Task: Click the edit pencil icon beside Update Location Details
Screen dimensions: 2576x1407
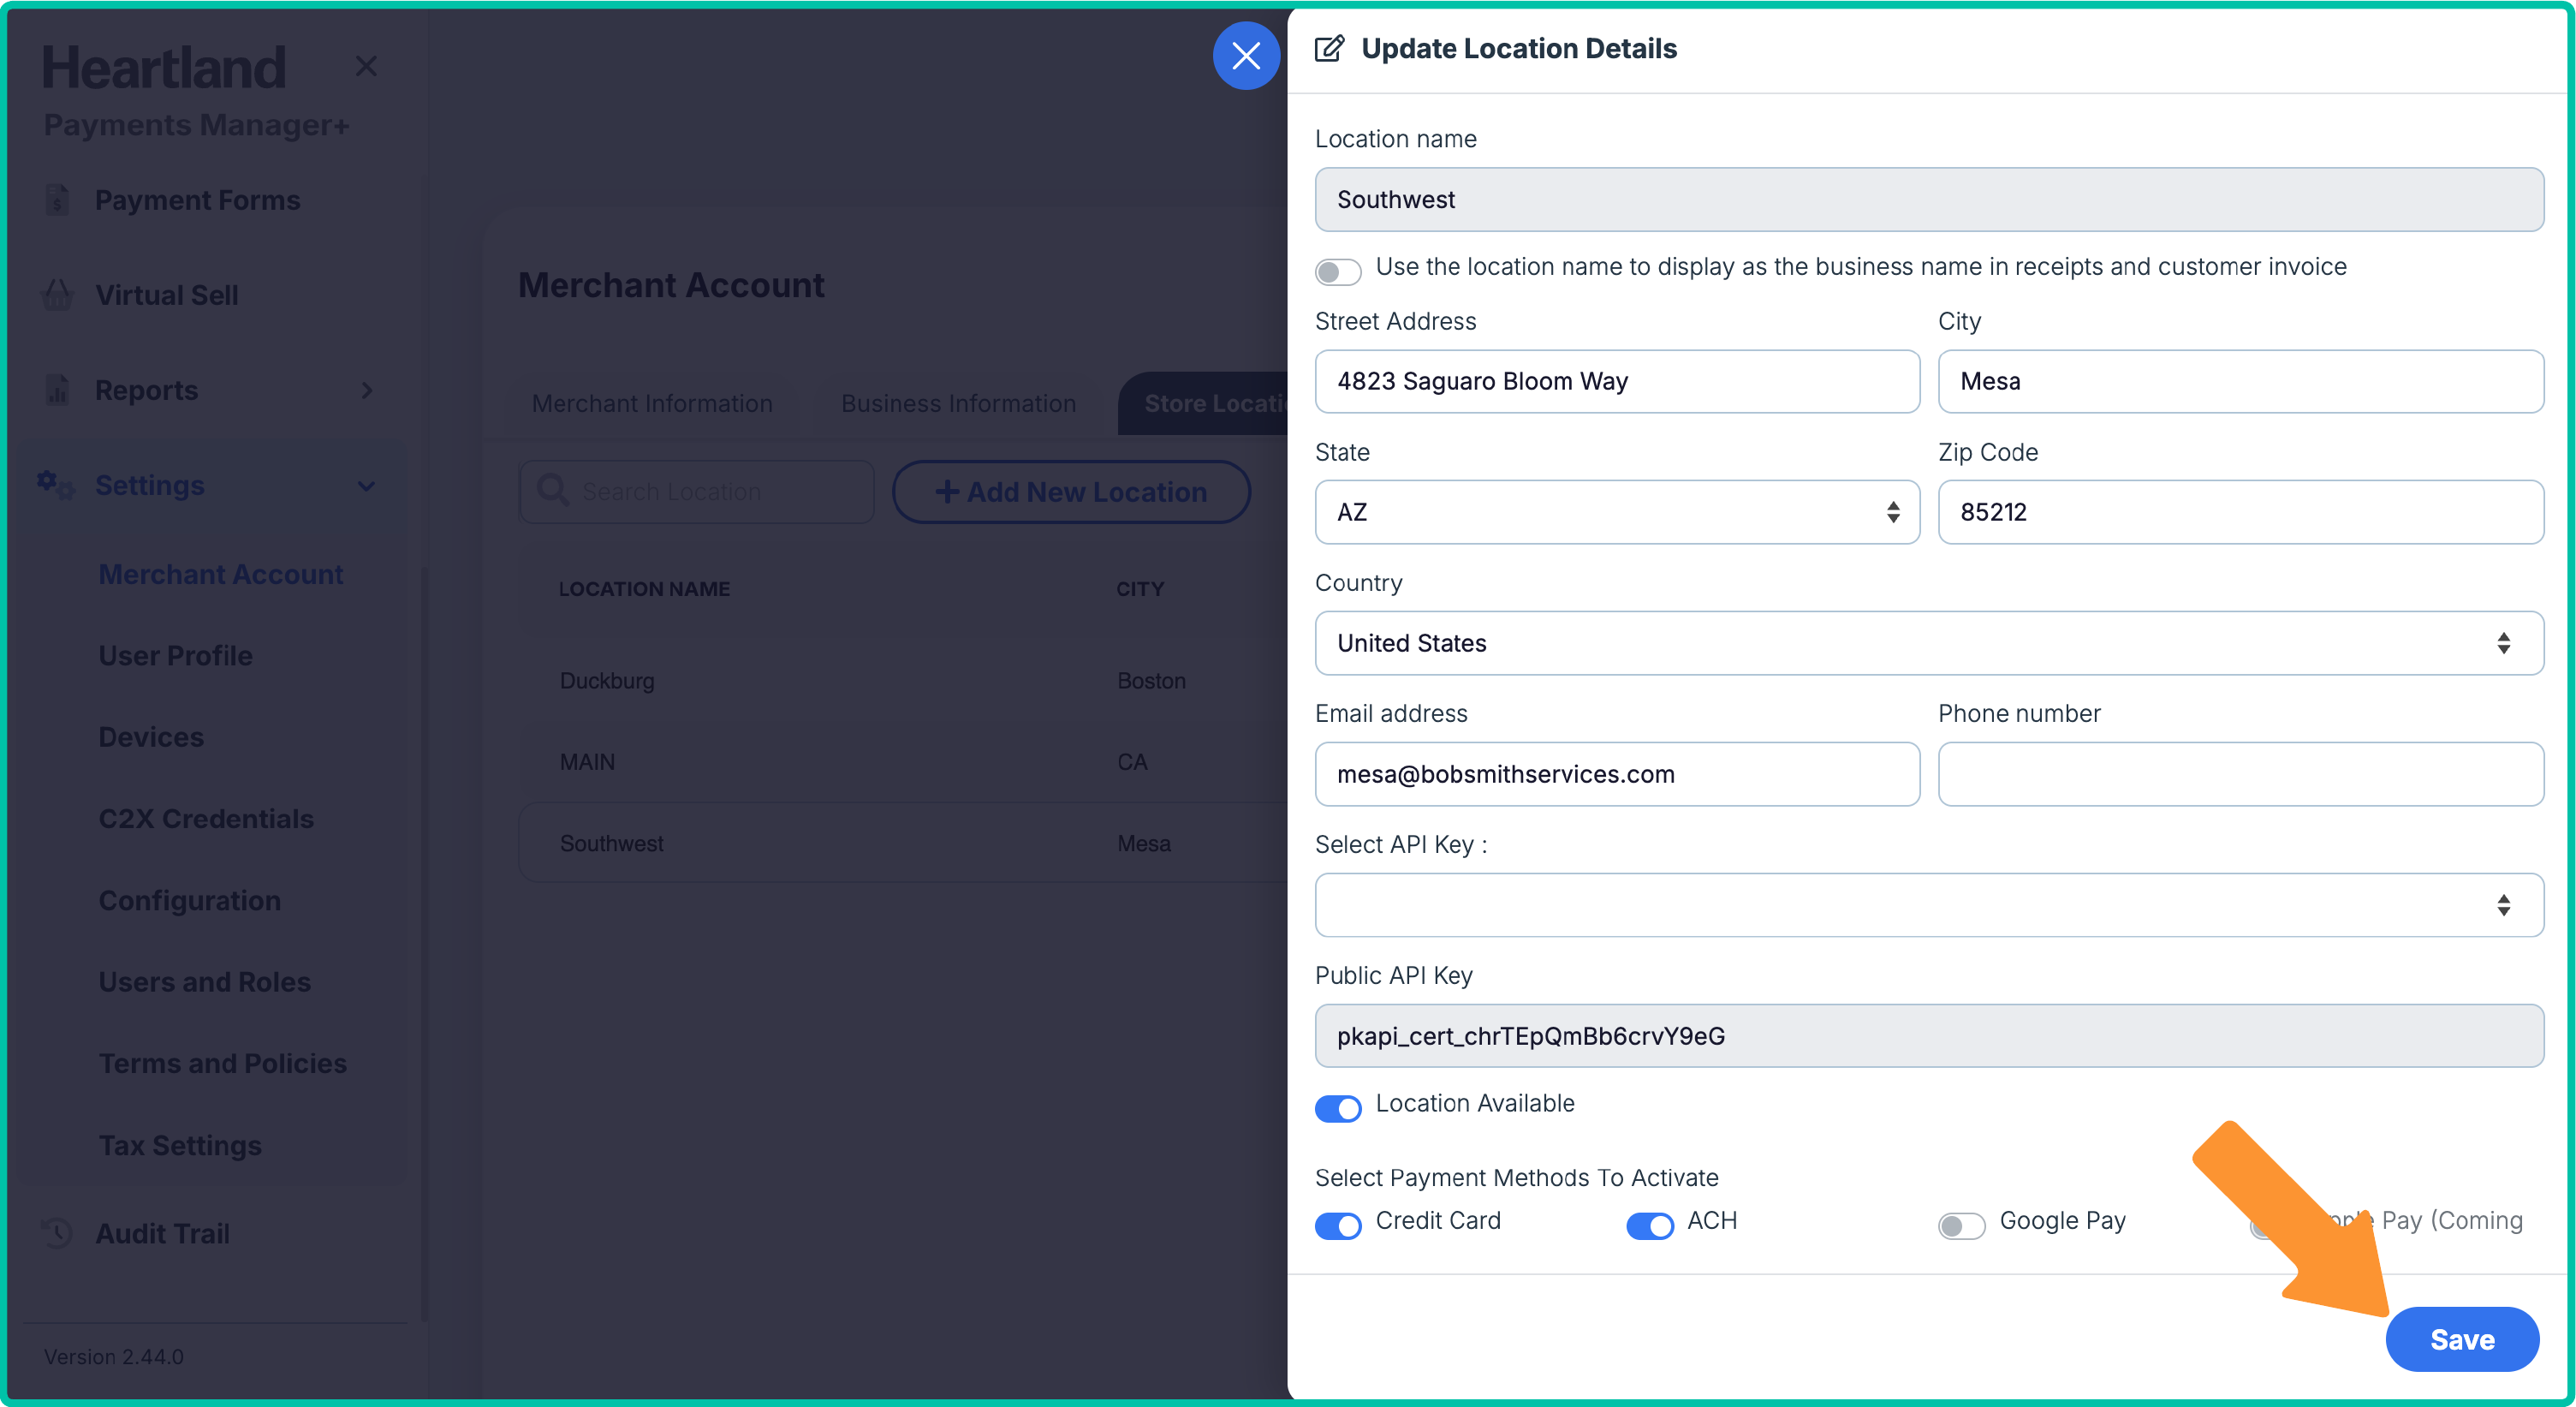Action: click(1329, 48)
